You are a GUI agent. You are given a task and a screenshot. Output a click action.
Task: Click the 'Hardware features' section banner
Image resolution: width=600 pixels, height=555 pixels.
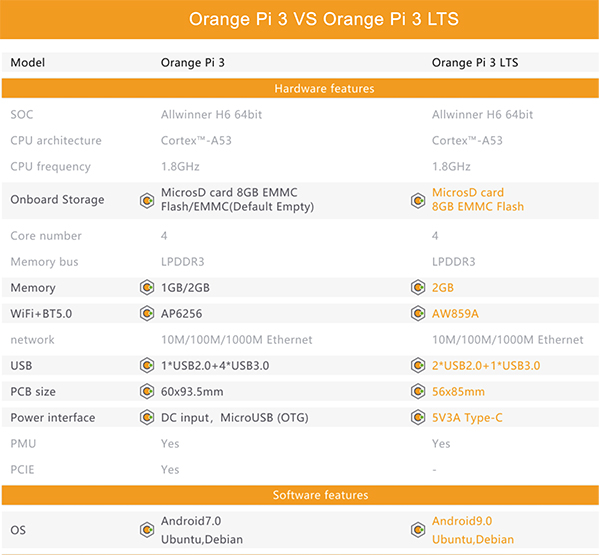point(300,88)
